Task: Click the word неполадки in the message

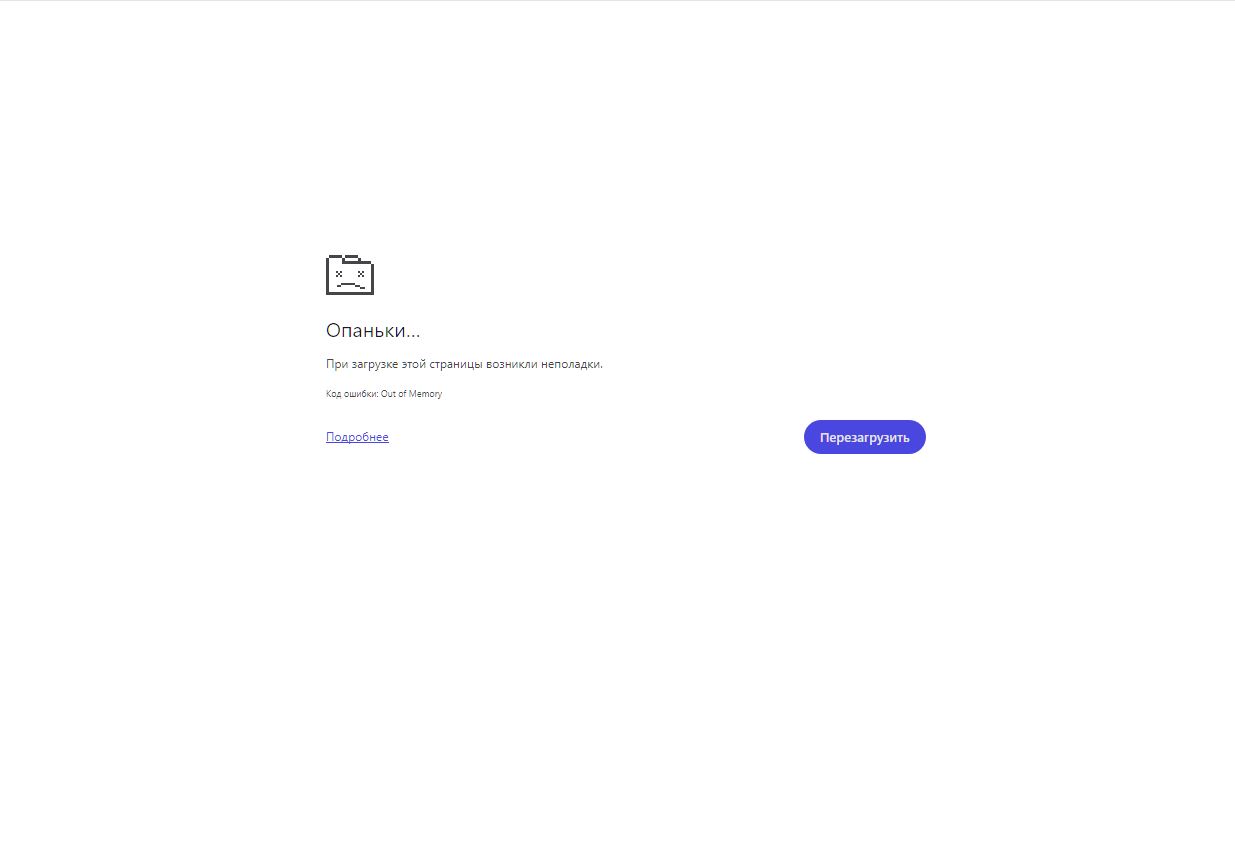Action: pos(571,364)
